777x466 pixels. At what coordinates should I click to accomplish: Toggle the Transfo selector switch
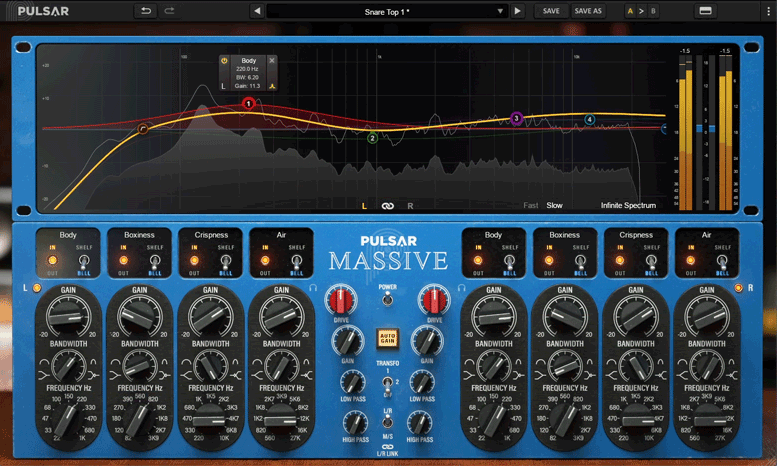click(387, 381)
